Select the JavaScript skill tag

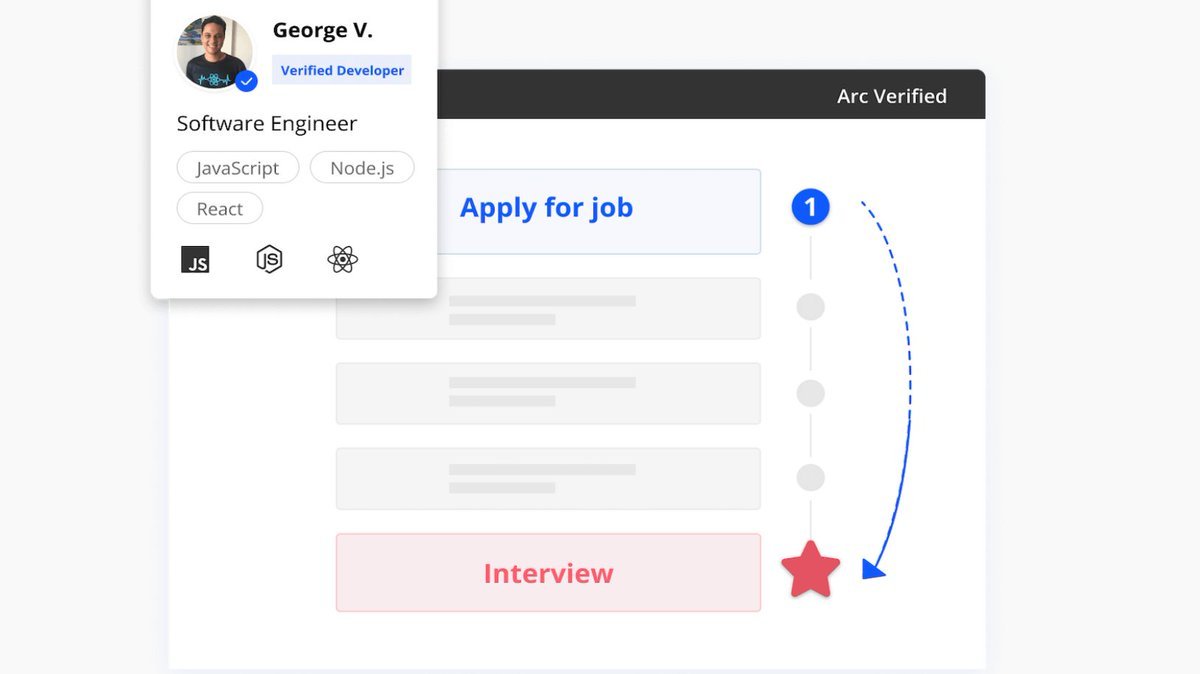click(x=238, y=168)
